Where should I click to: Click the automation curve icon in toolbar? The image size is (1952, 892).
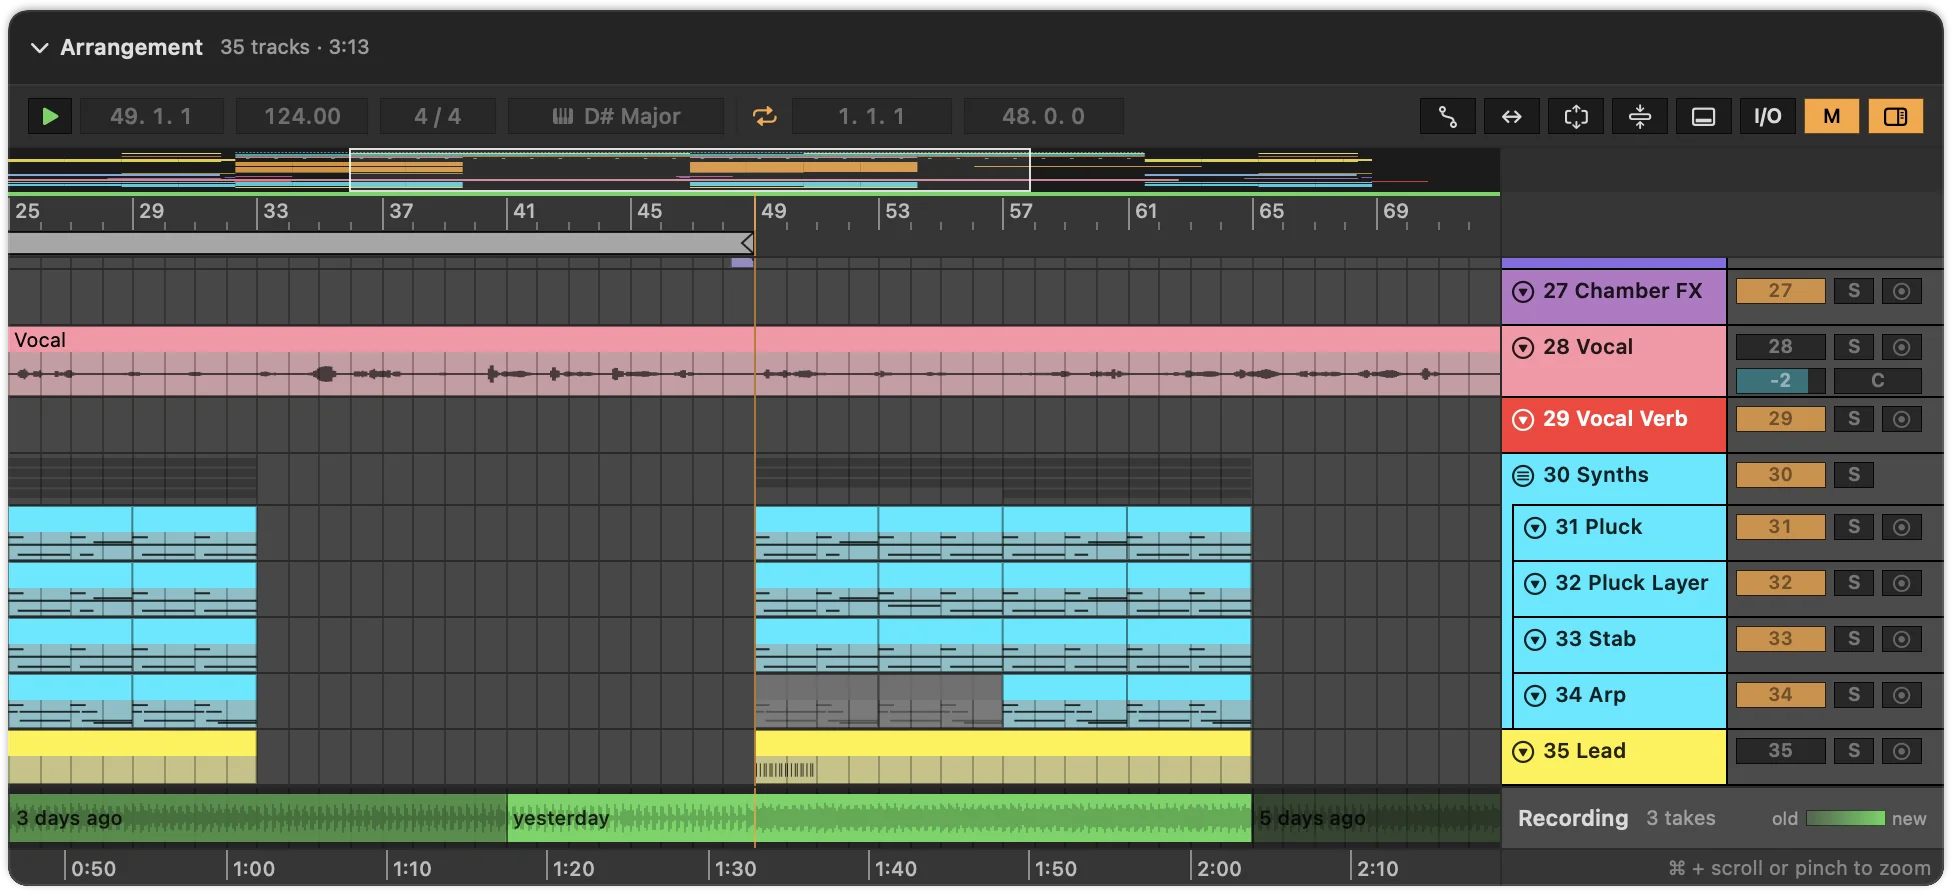tap(1447, 116)
